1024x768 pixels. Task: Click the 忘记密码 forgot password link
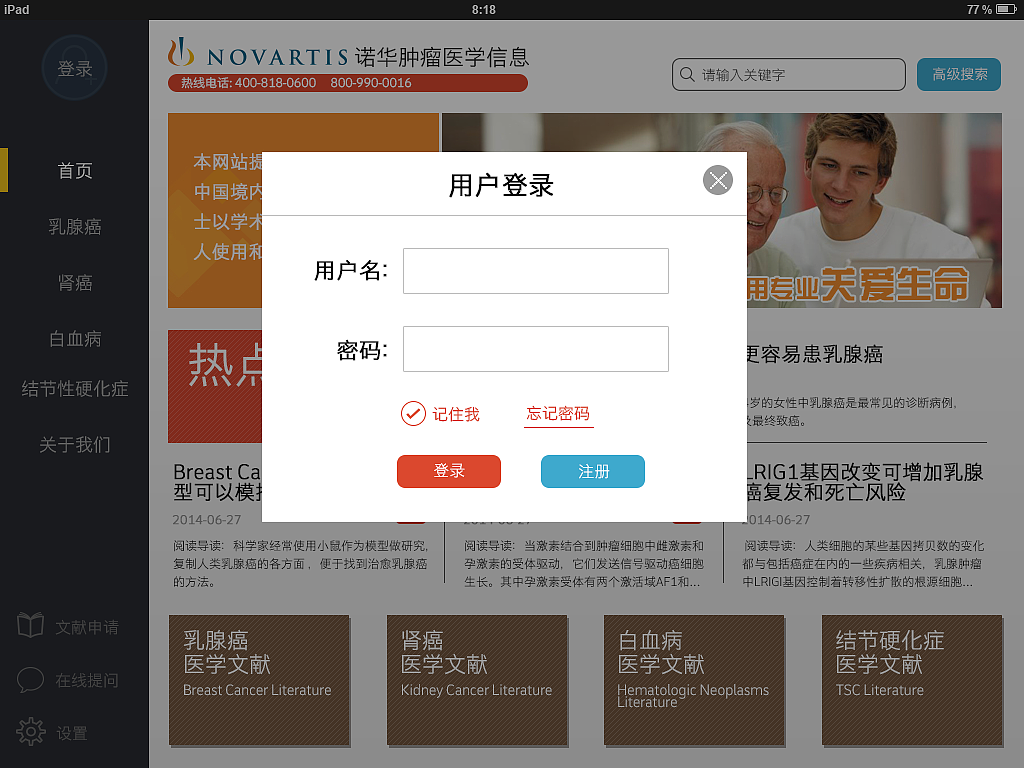tap(558, 413)
